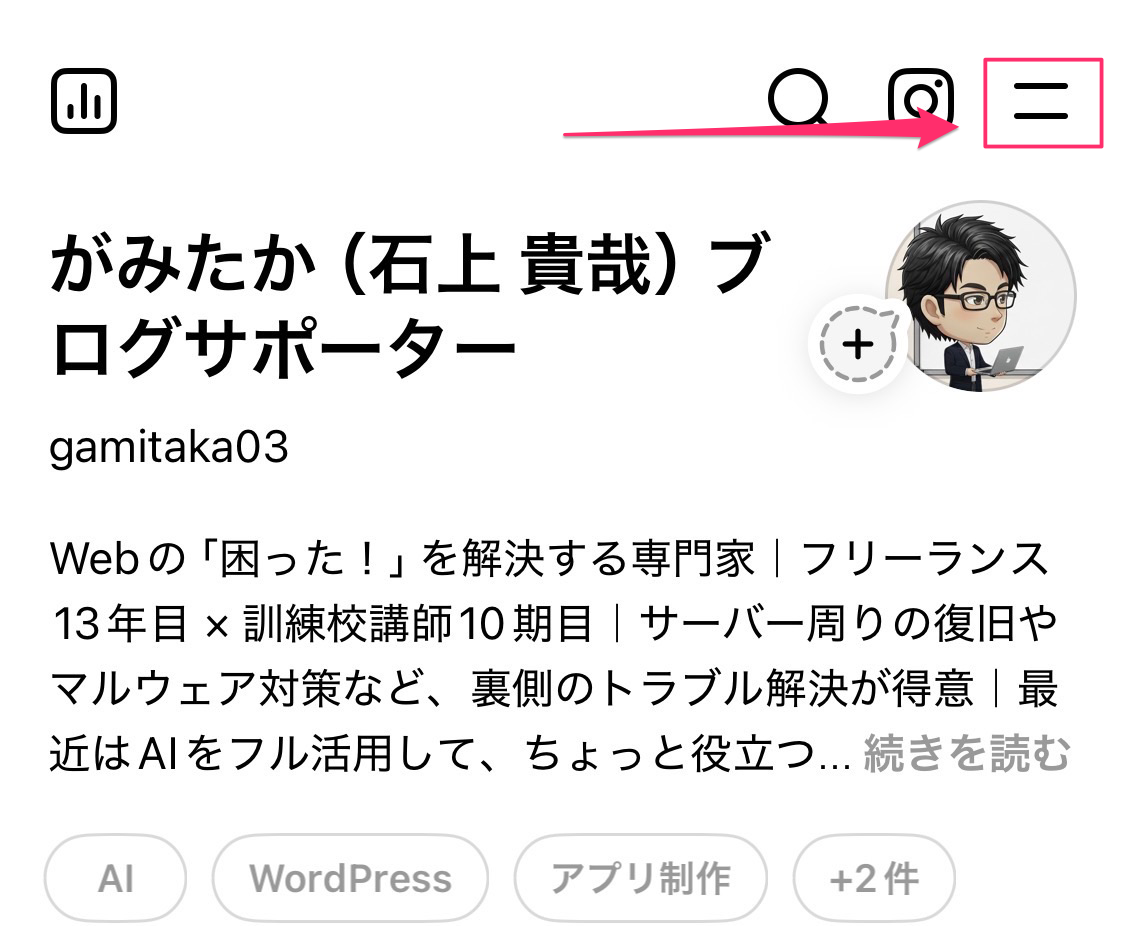The width and height of the screenshot is (1125, 926).
Task: Expand the +2件 more tags chip
Action: 874,879
